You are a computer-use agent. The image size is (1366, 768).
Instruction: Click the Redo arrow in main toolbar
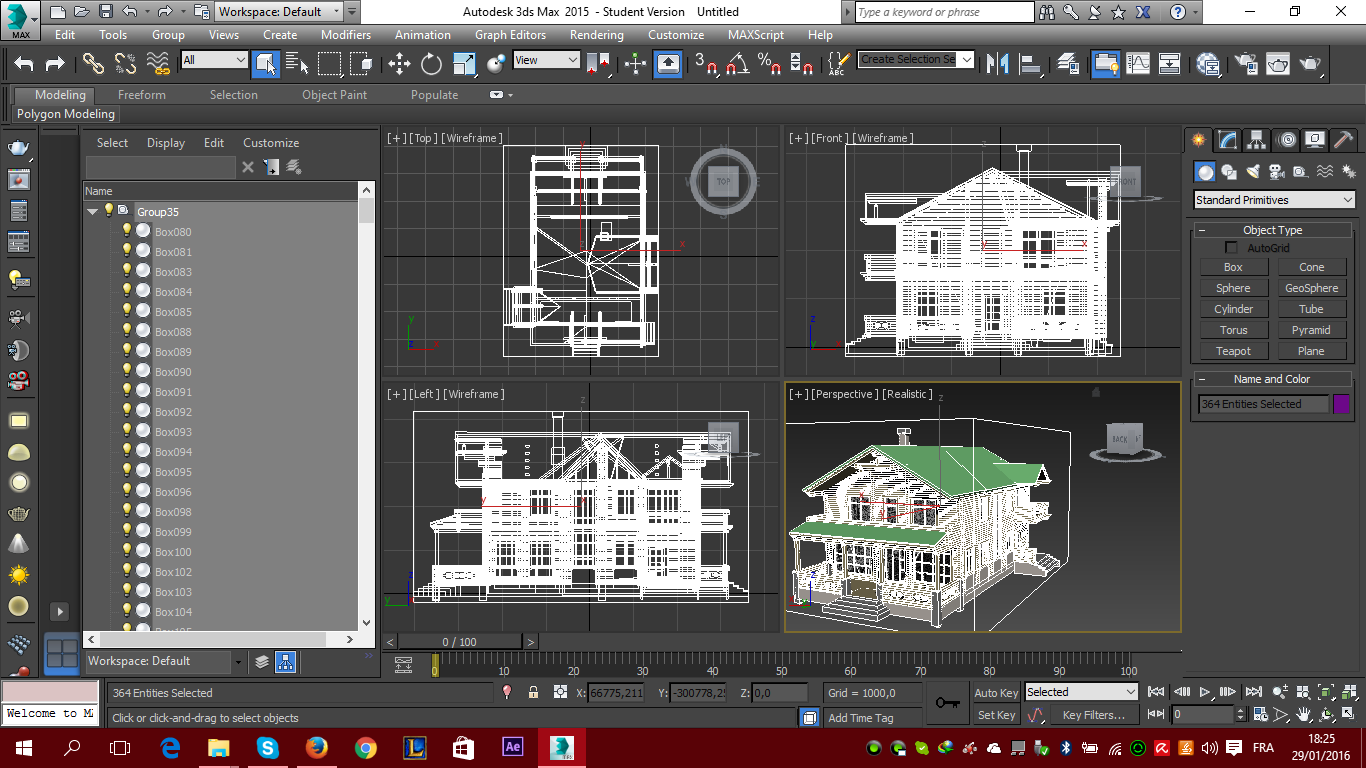coord(55,64)
